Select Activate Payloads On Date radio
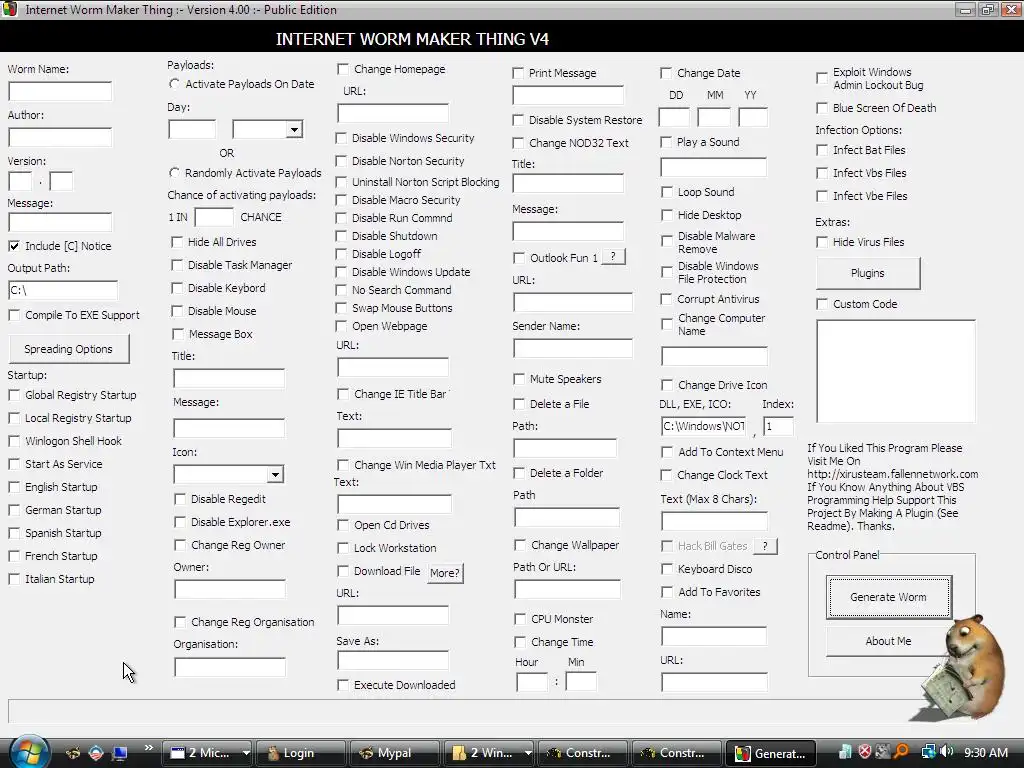 [174, 84]
